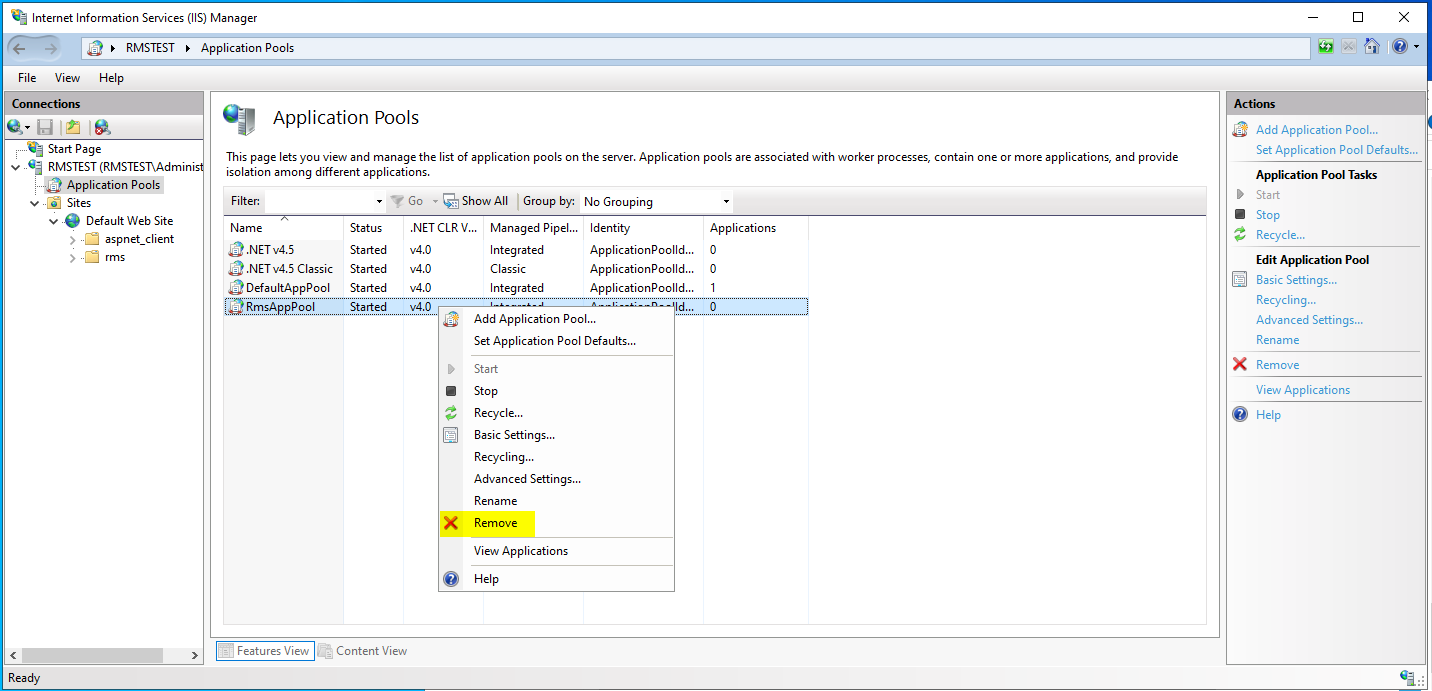Click the Add Application Pool icon in Actions pane
The height and width of the screenshot is (691, 1432).
(1240, 130)
